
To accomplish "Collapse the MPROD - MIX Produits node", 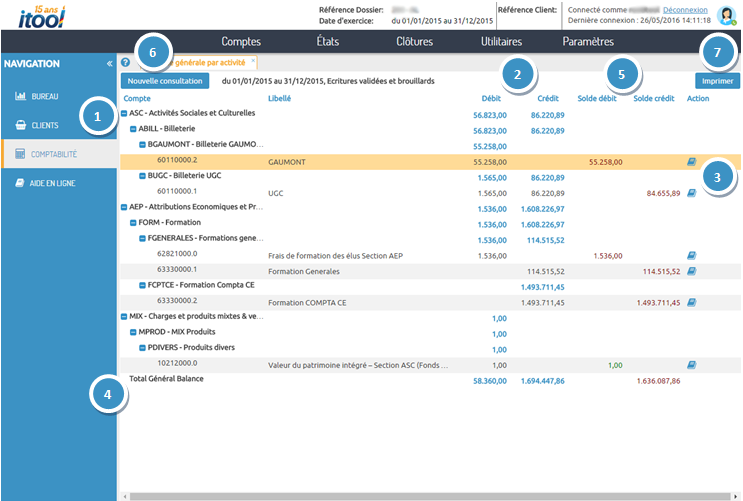I will [134, 332].
